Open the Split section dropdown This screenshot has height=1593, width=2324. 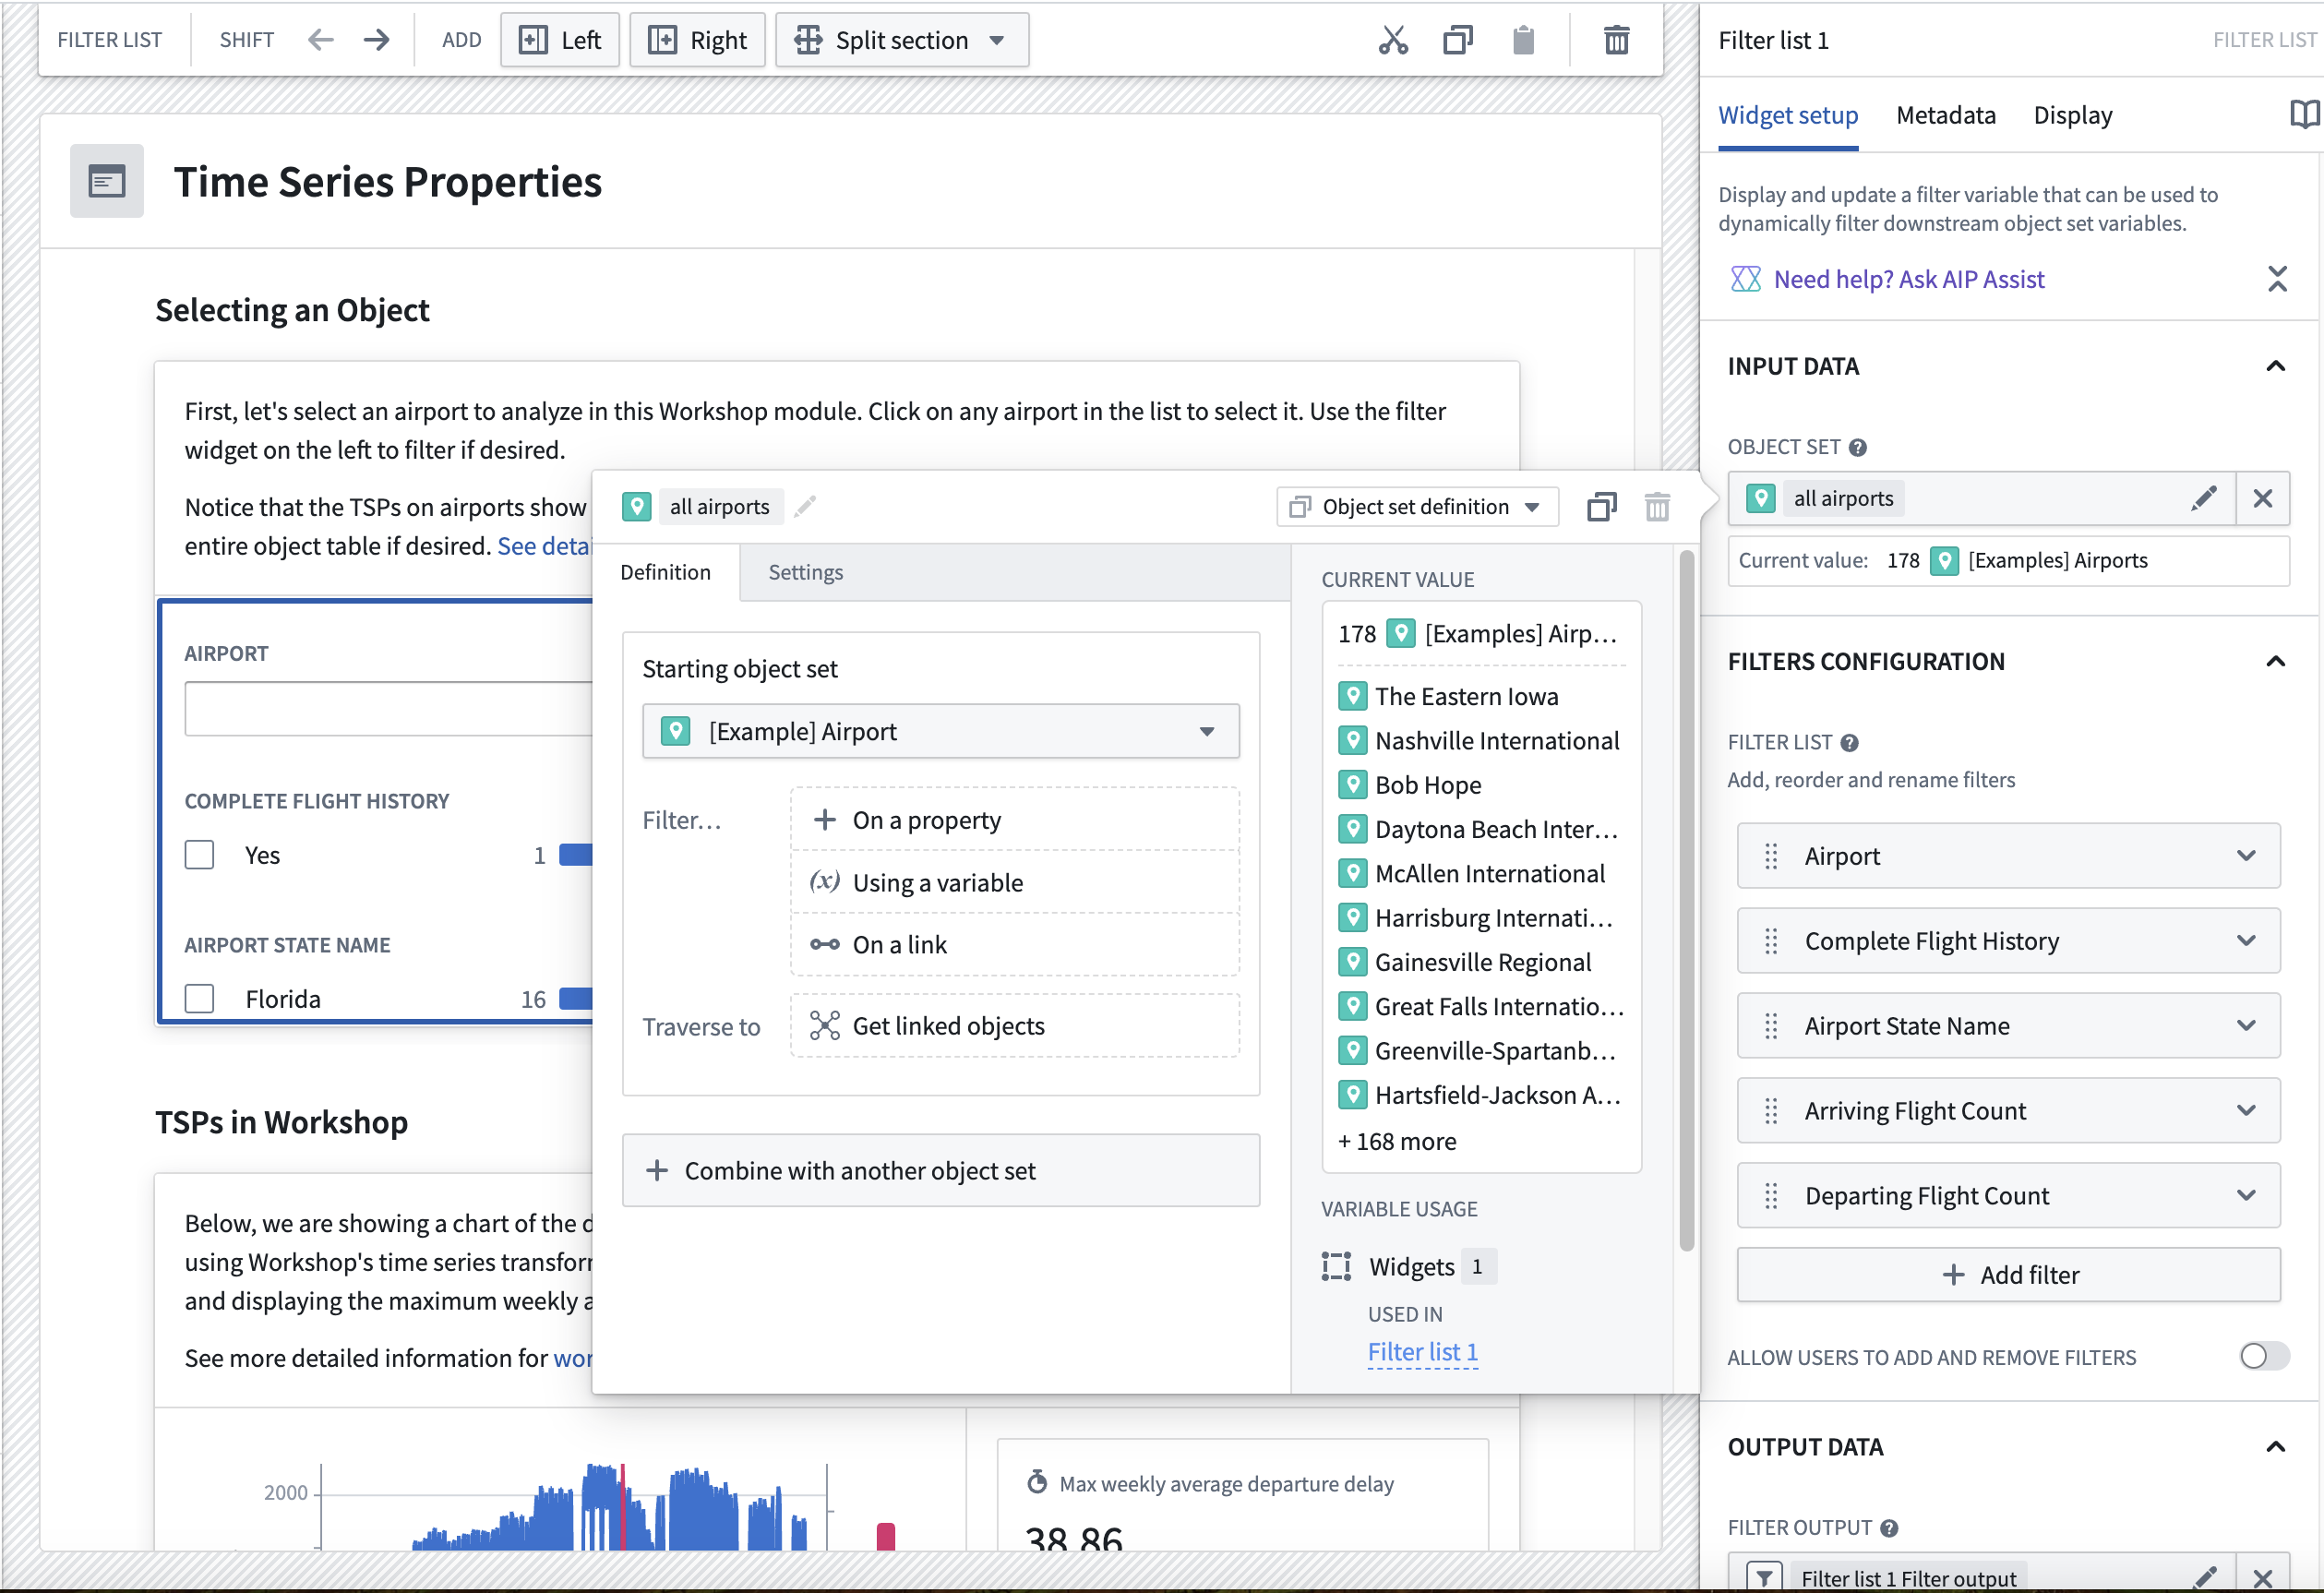(x=901, y=40)
